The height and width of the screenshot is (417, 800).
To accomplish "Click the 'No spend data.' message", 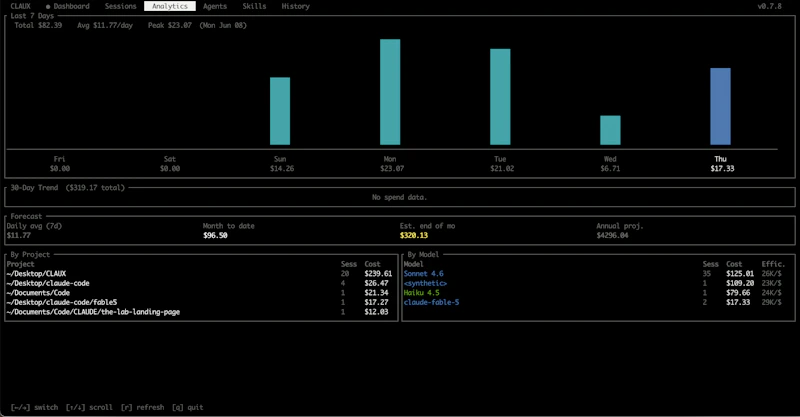I will [399, 197].
